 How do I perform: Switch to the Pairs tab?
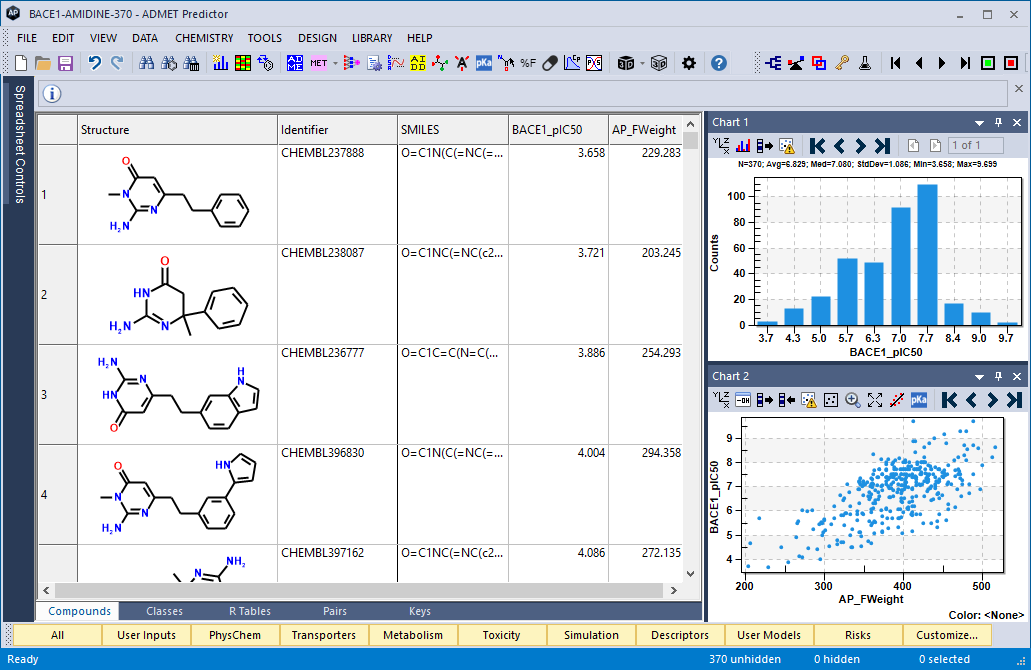[335, 611]
